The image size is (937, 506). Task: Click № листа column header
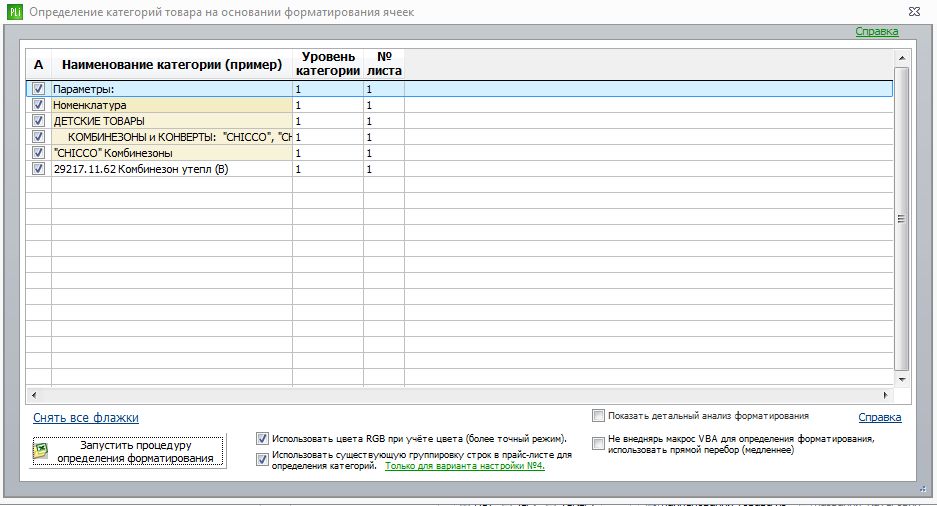coord(384,65)
